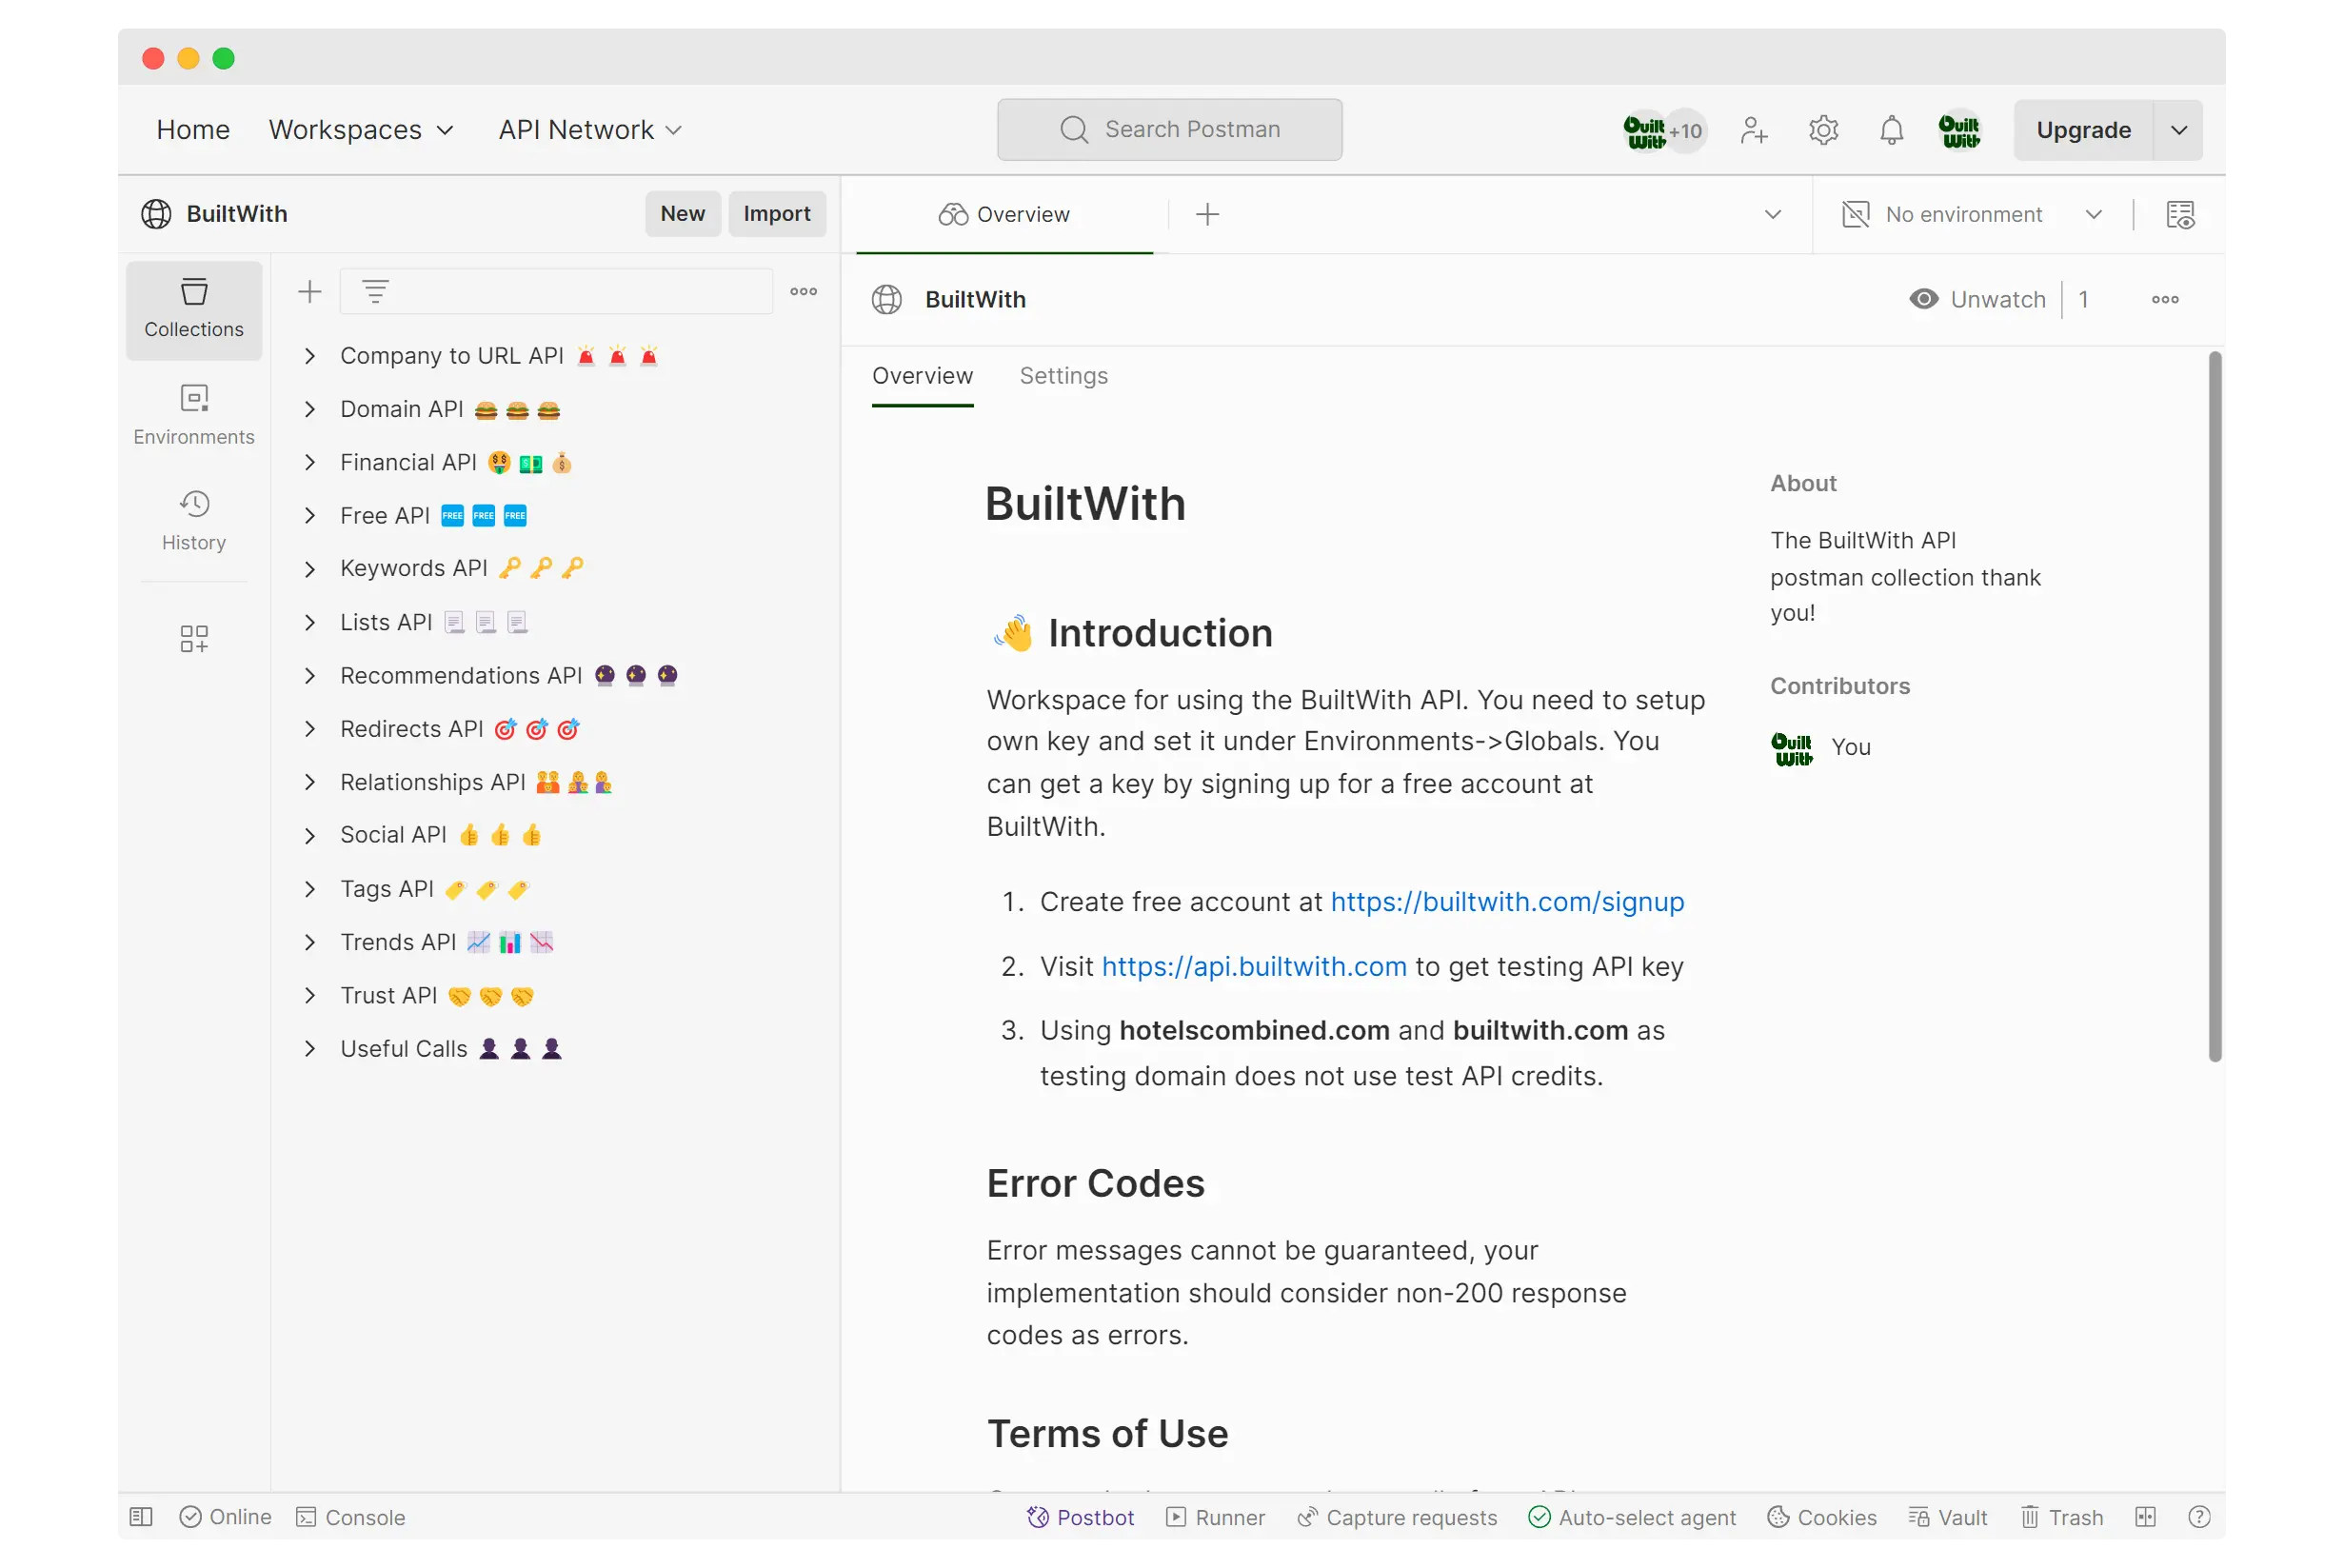Viewport: 2344px width, 1568px height.
Task: Open the settings gear icon
Action: 1823,130
